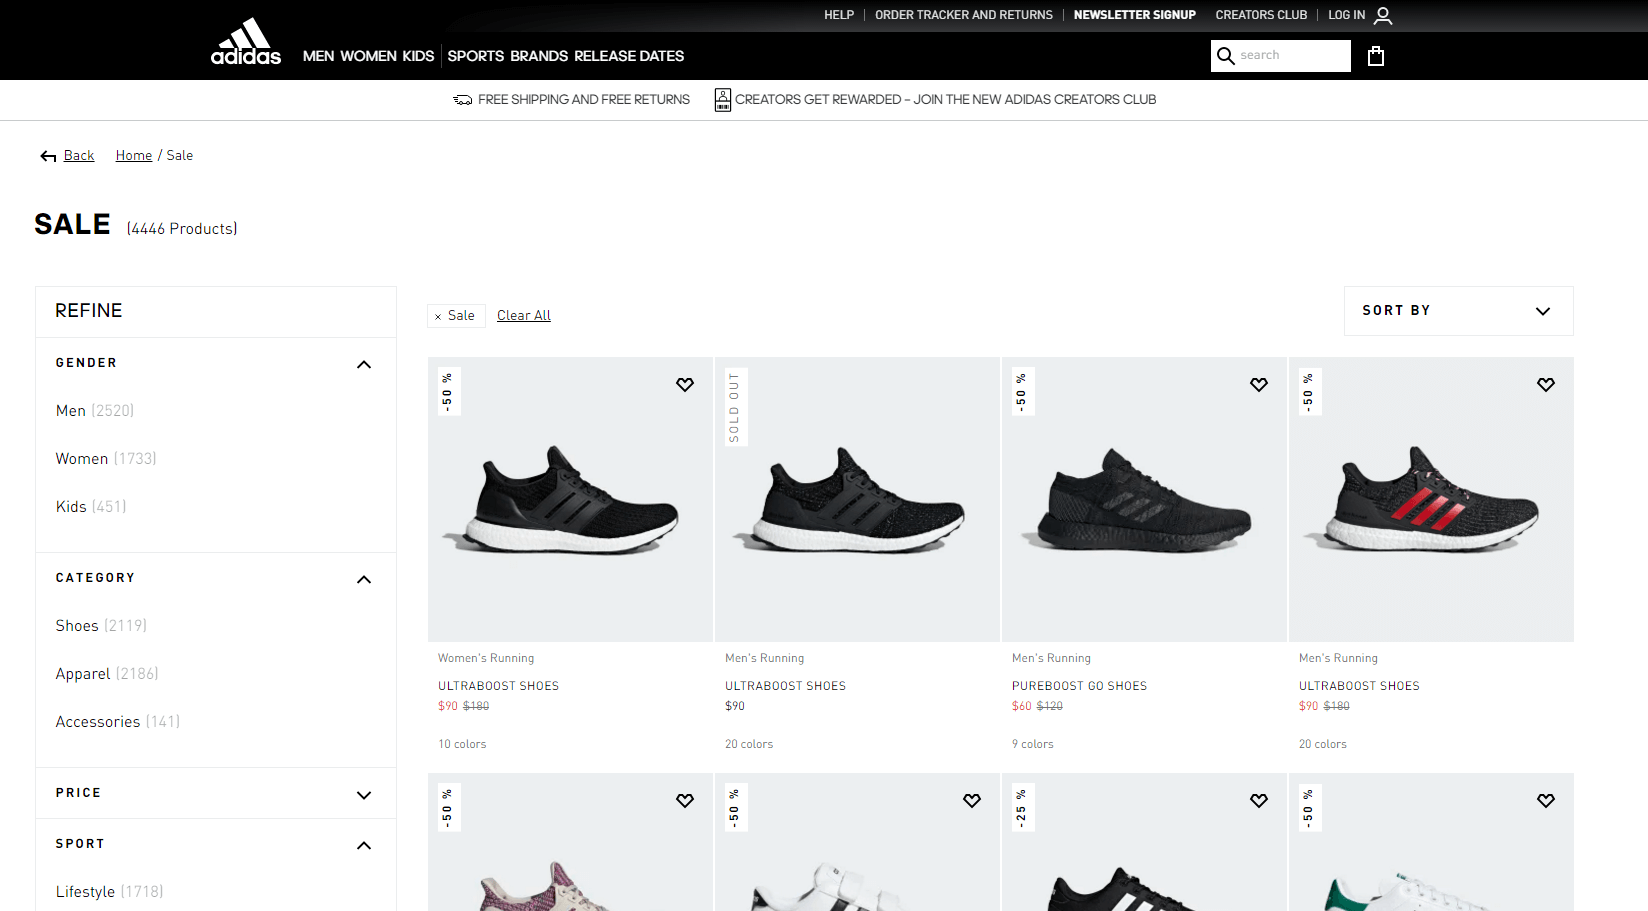Open the pink multicolor shoe image
1648x911 pixels.
[571, 842]
